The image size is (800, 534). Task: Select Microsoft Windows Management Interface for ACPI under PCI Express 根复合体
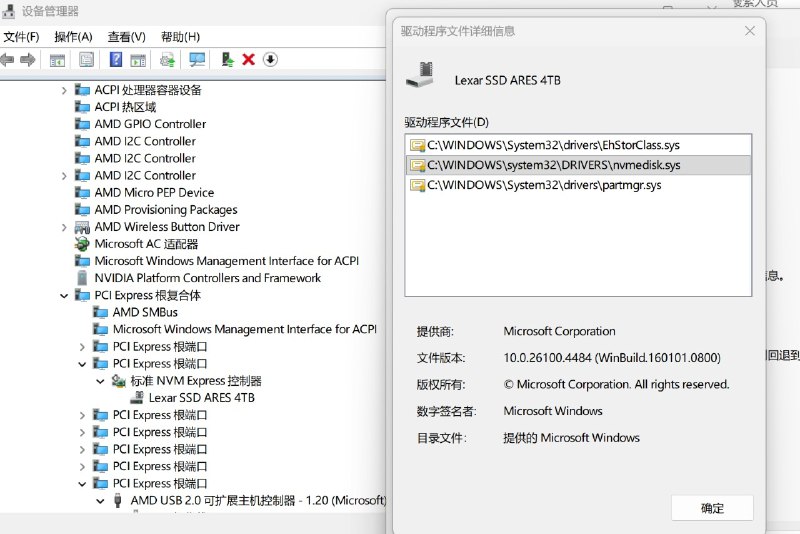[245, 329]
